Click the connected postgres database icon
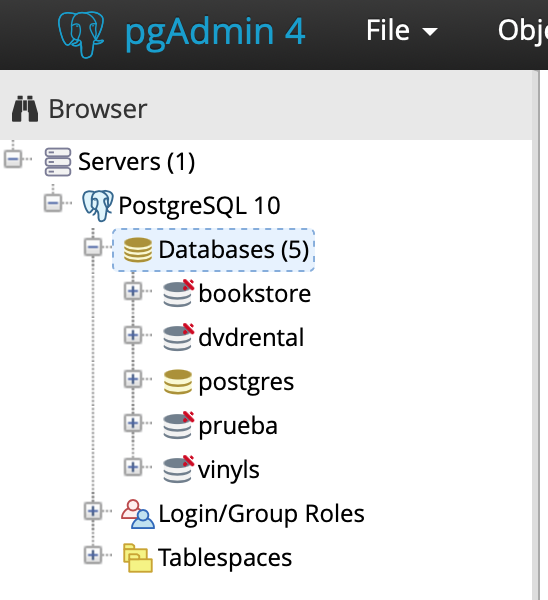 [178, 382]
